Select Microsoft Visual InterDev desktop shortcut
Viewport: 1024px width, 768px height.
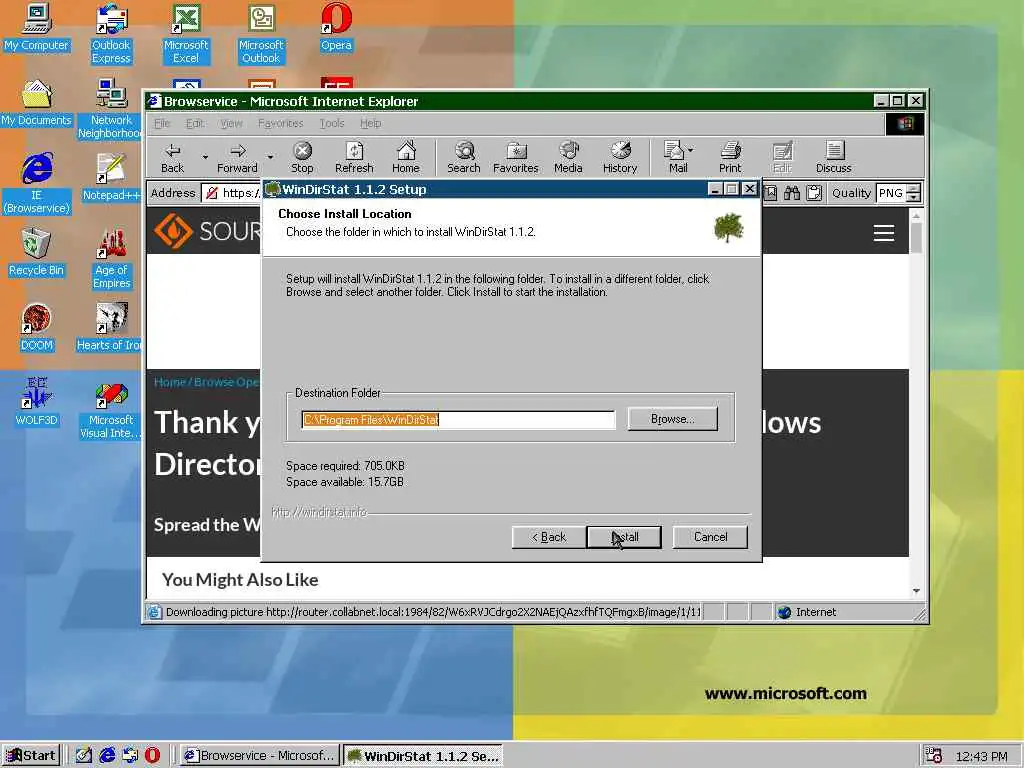111,409
